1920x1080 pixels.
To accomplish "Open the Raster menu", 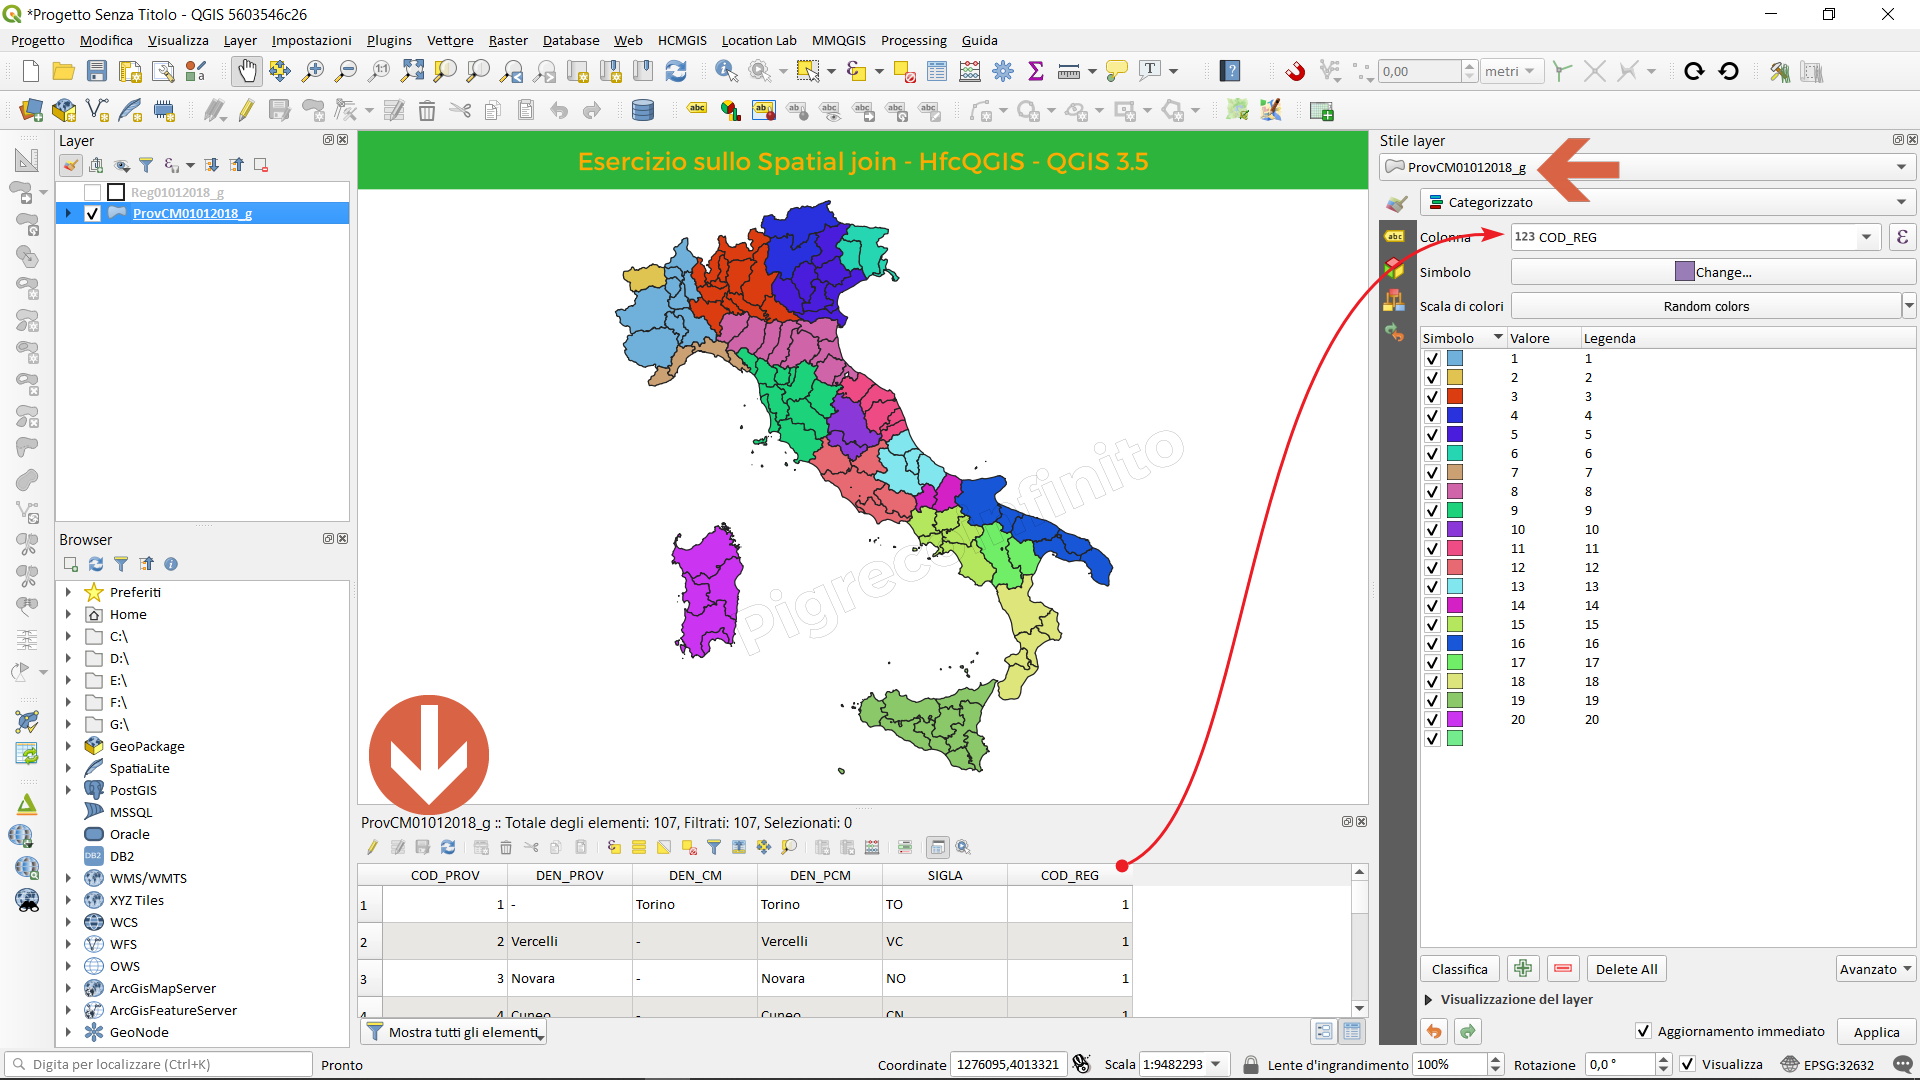I will 508,40.
